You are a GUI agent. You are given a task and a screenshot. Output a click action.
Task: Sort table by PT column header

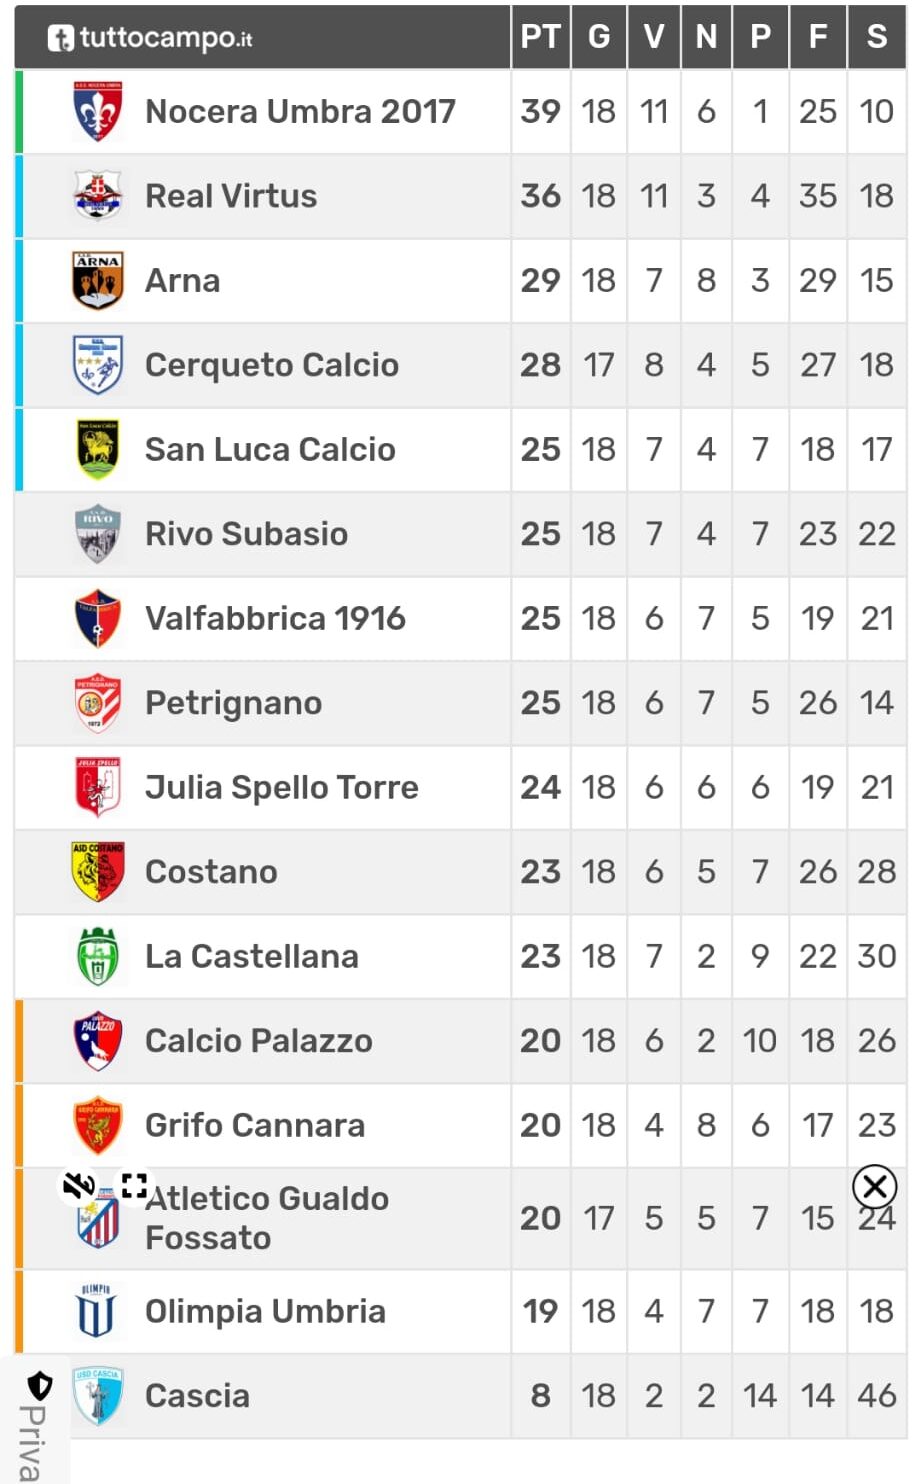coord(540,37)
